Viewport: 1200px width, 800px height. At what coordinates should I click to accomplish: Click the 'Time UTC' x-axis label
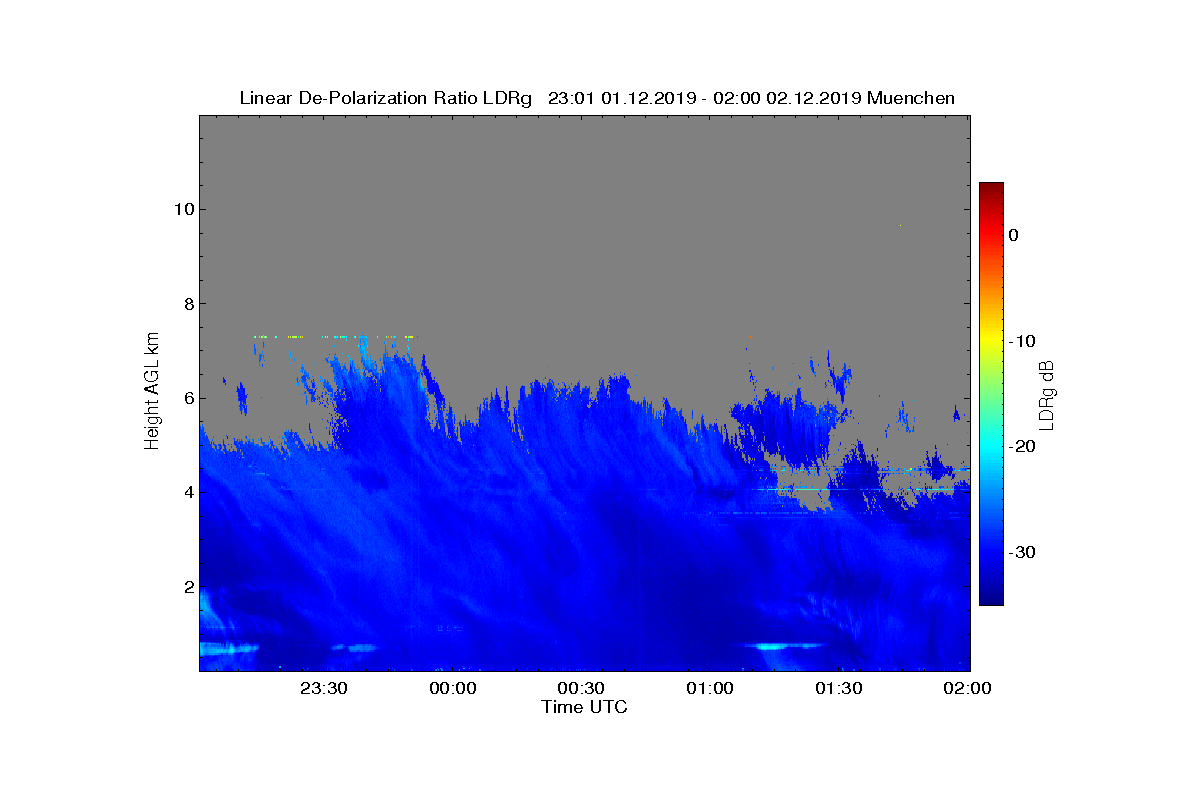click(584, 707)
